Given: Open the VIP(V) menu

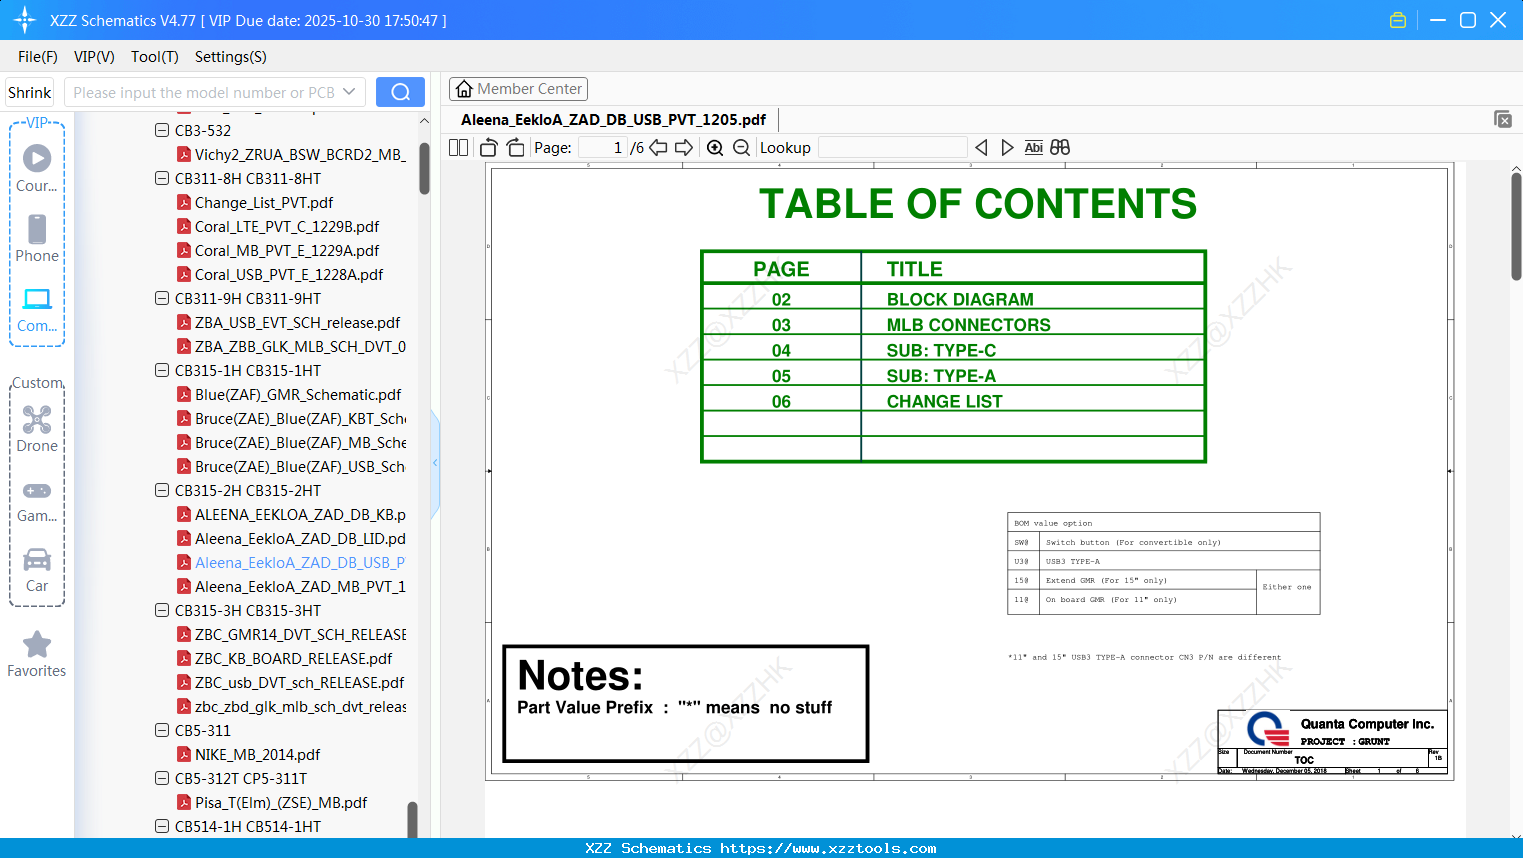Looking at the screenshot, I should click(x=94, y=56).
